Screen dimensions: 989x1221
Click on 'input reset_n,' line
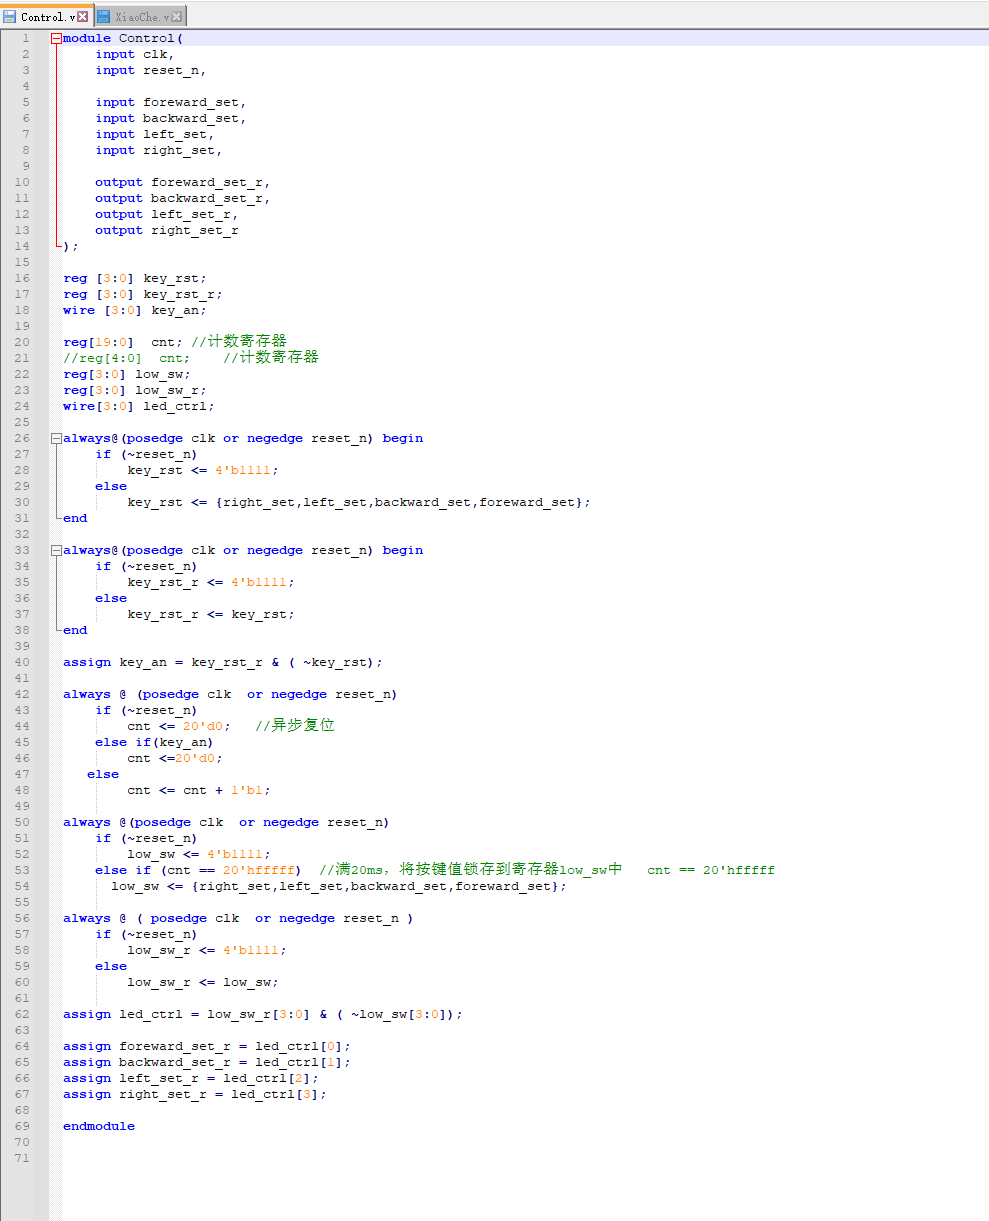(151, 70)
